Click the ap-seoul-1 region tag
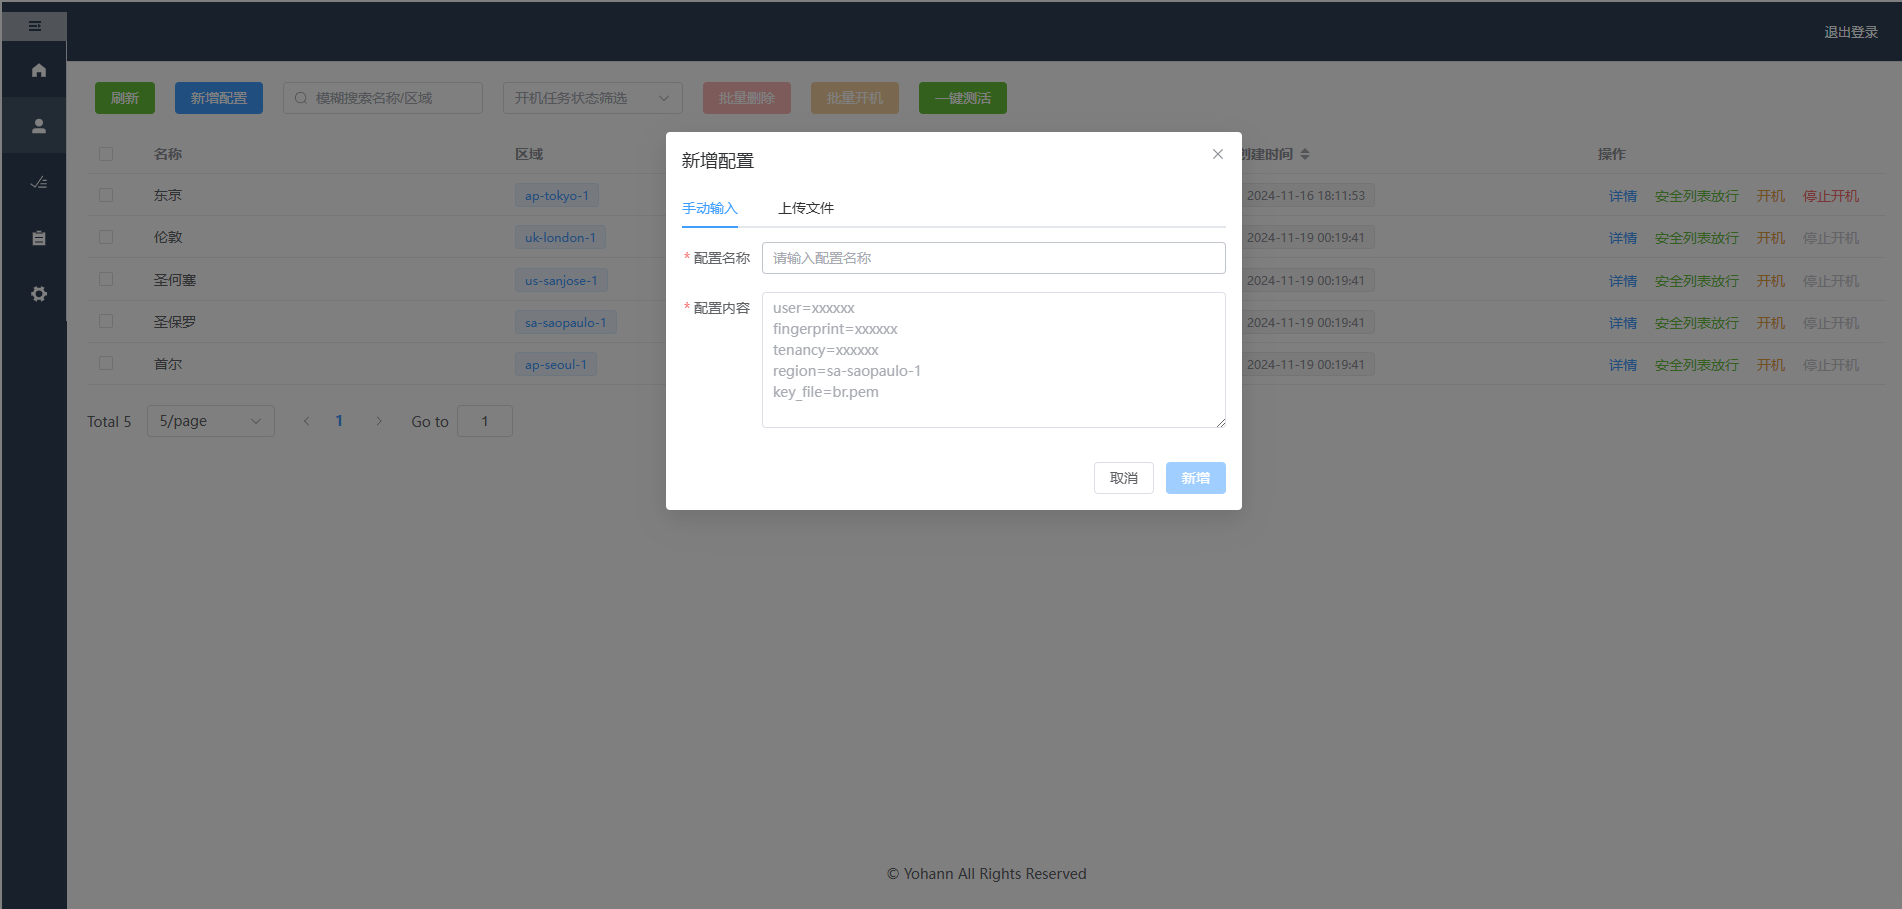Viewport: 1902px width, 909px height. (x=556, y=365)
